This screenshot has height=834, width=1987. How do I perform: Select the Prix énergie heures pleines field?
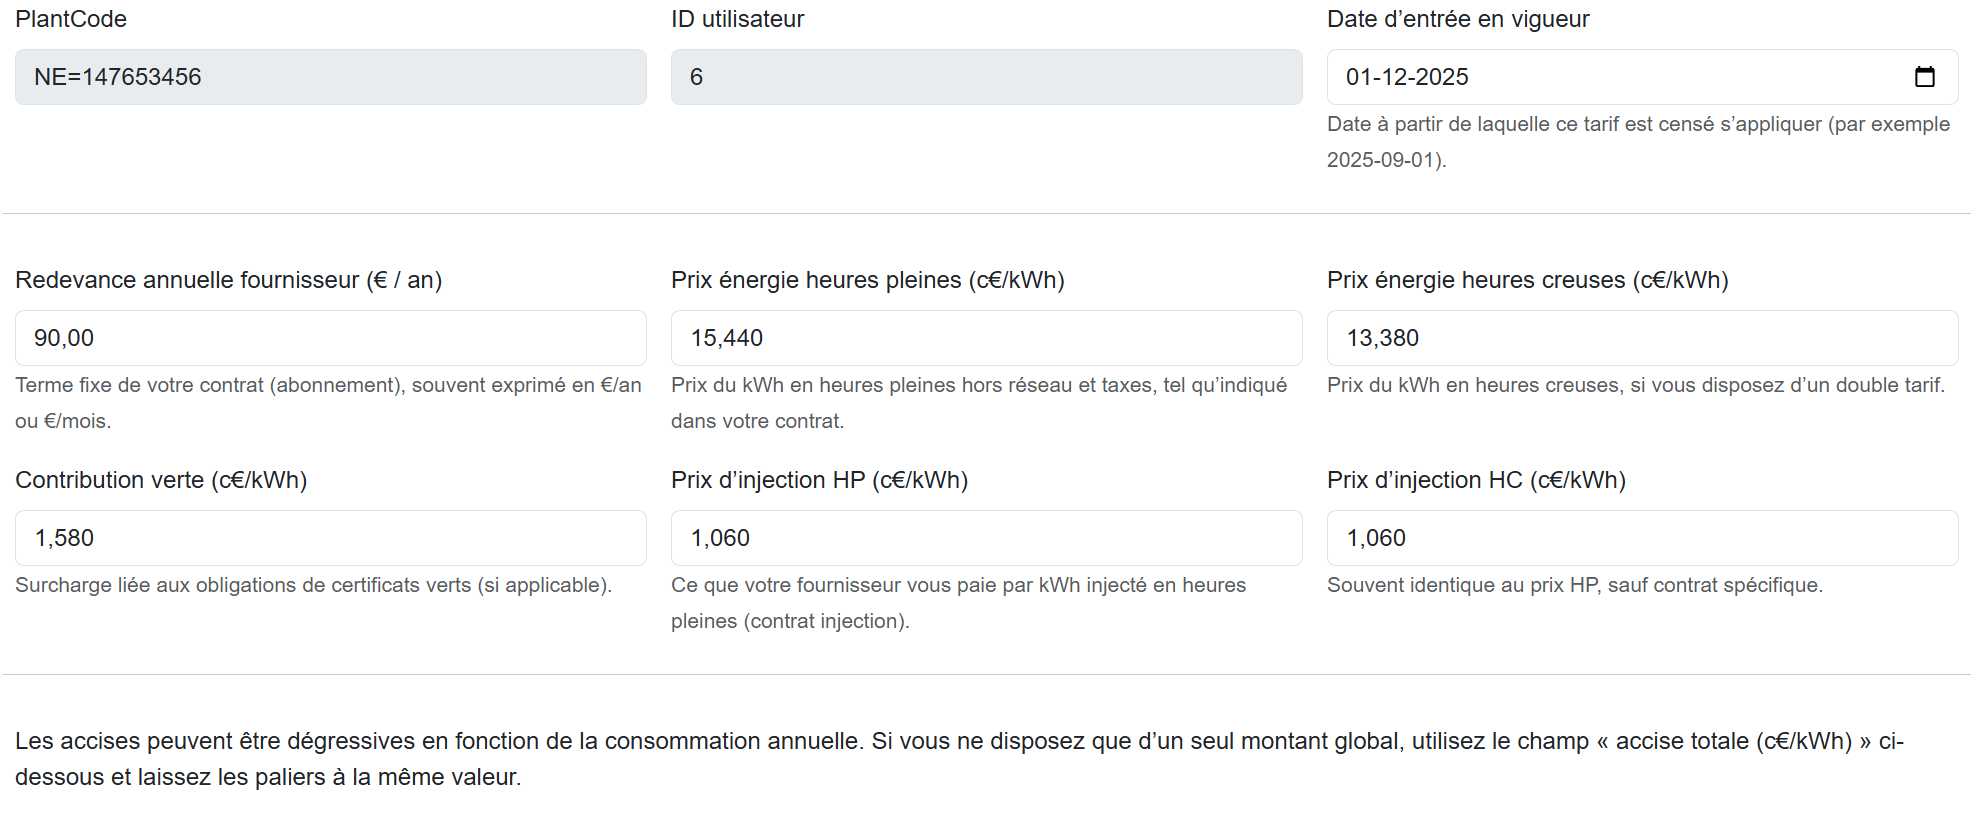coord(985,338)
